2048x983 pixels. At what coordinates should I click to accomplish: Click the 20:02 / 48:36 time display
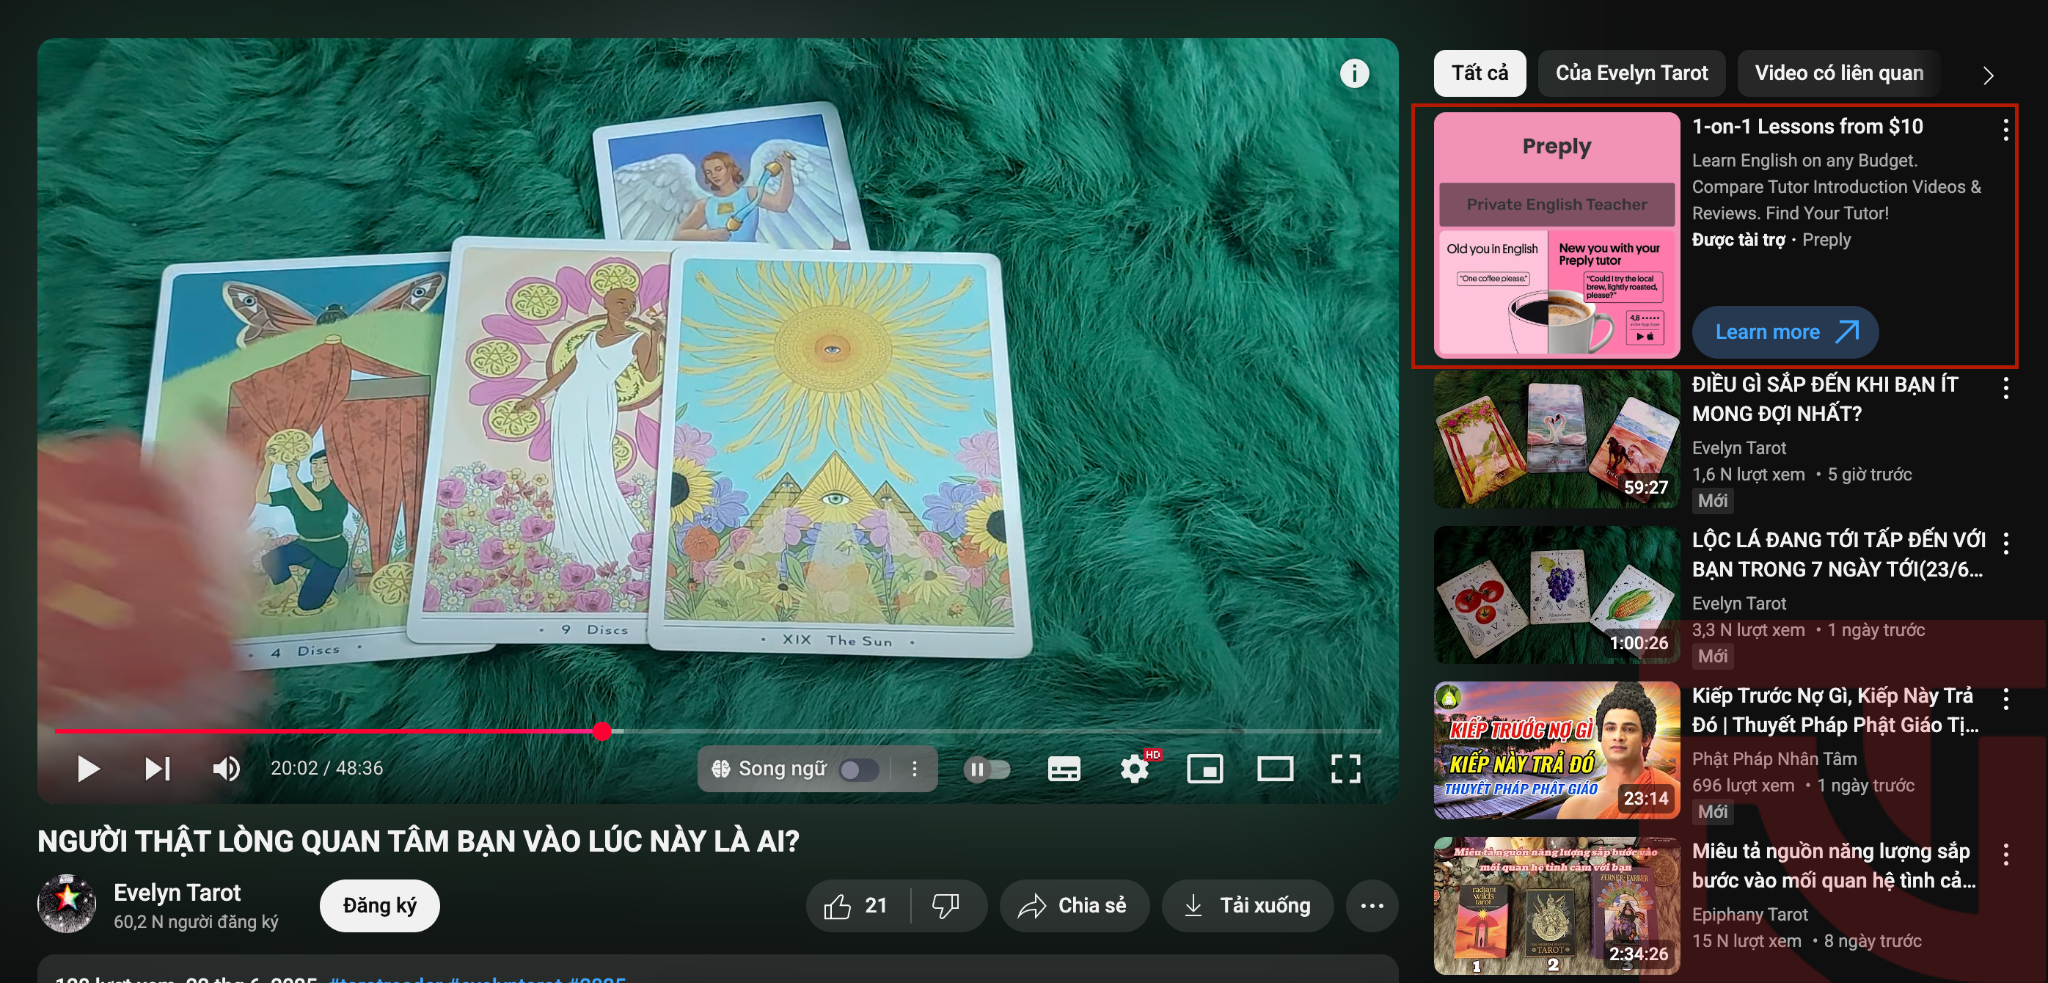[327, 768]
